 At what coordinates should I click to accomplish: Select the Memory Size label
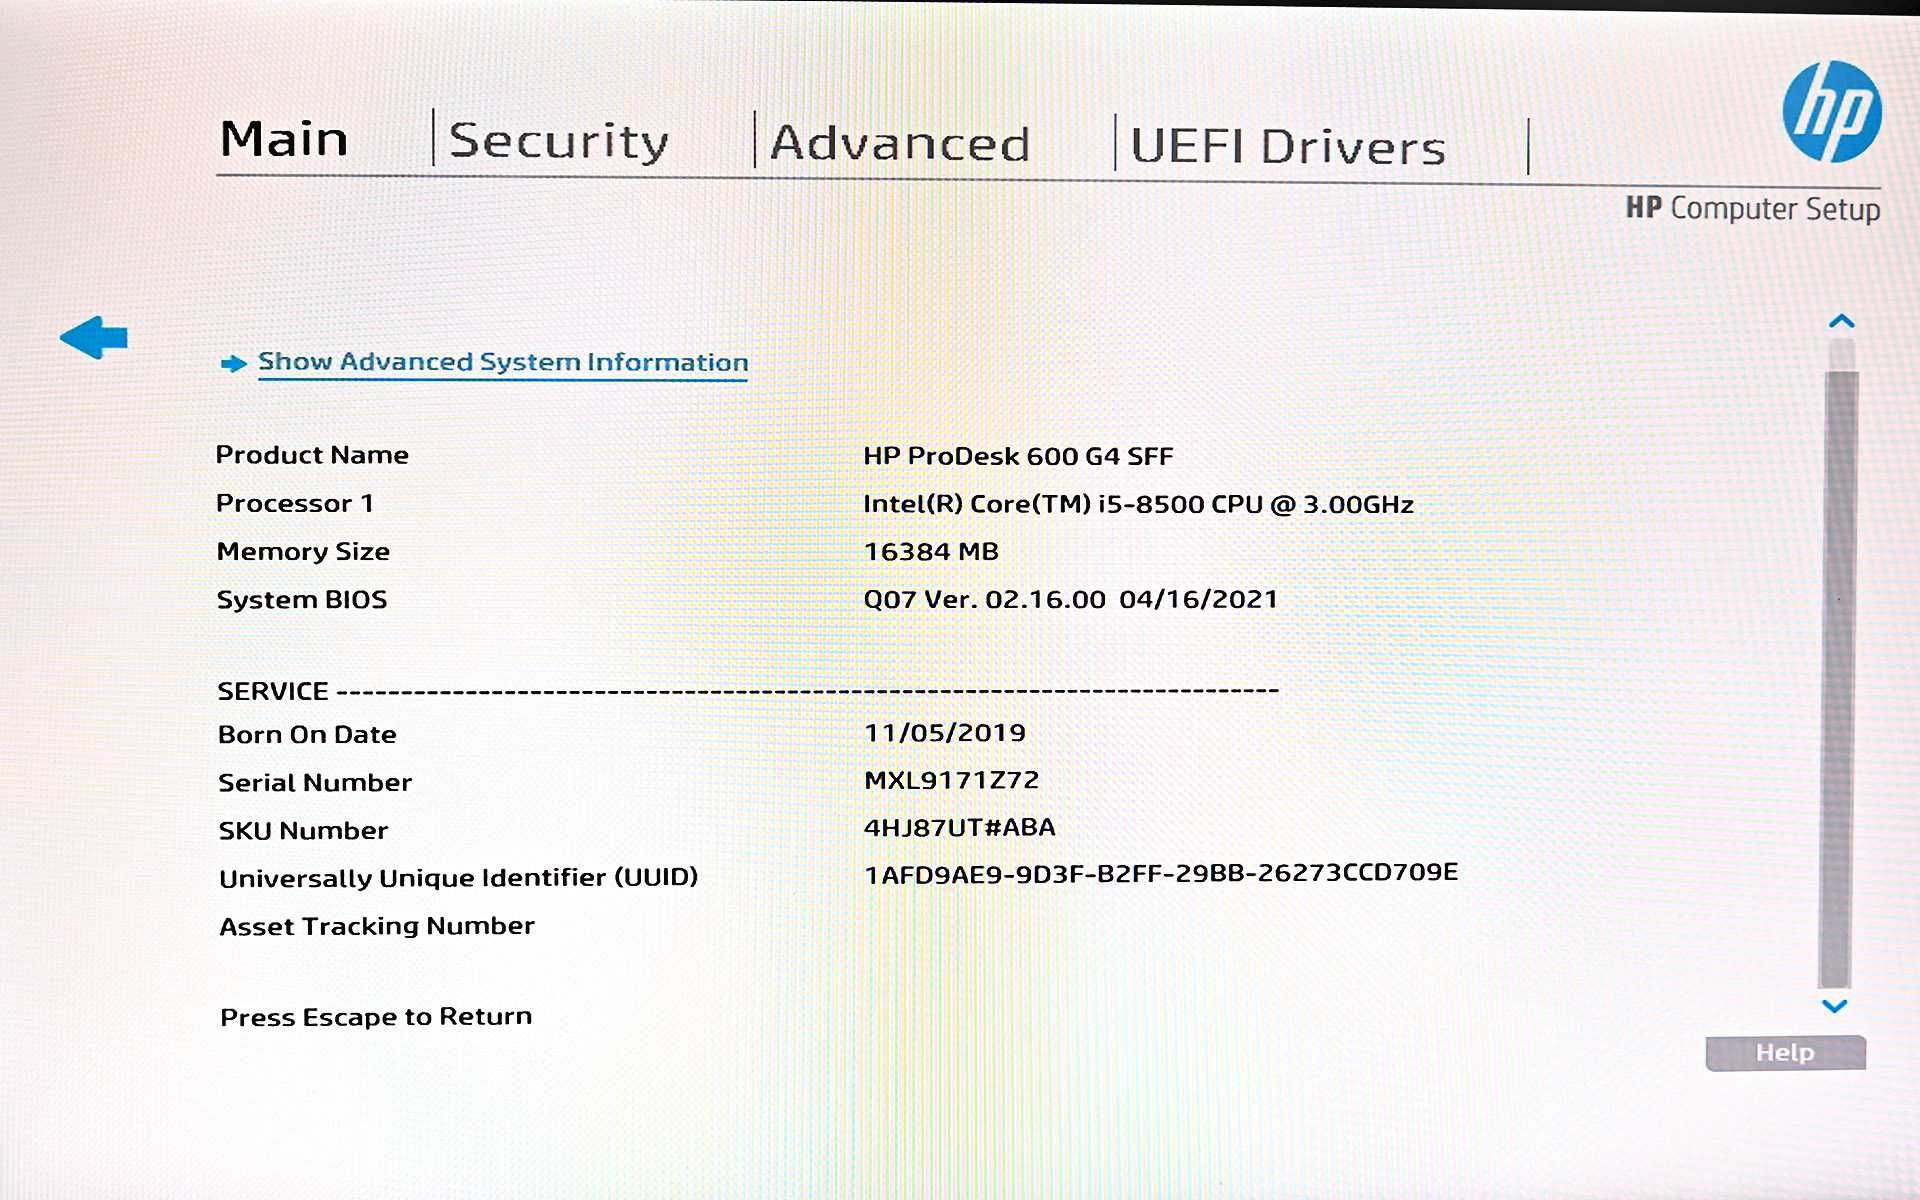[303, 551]
